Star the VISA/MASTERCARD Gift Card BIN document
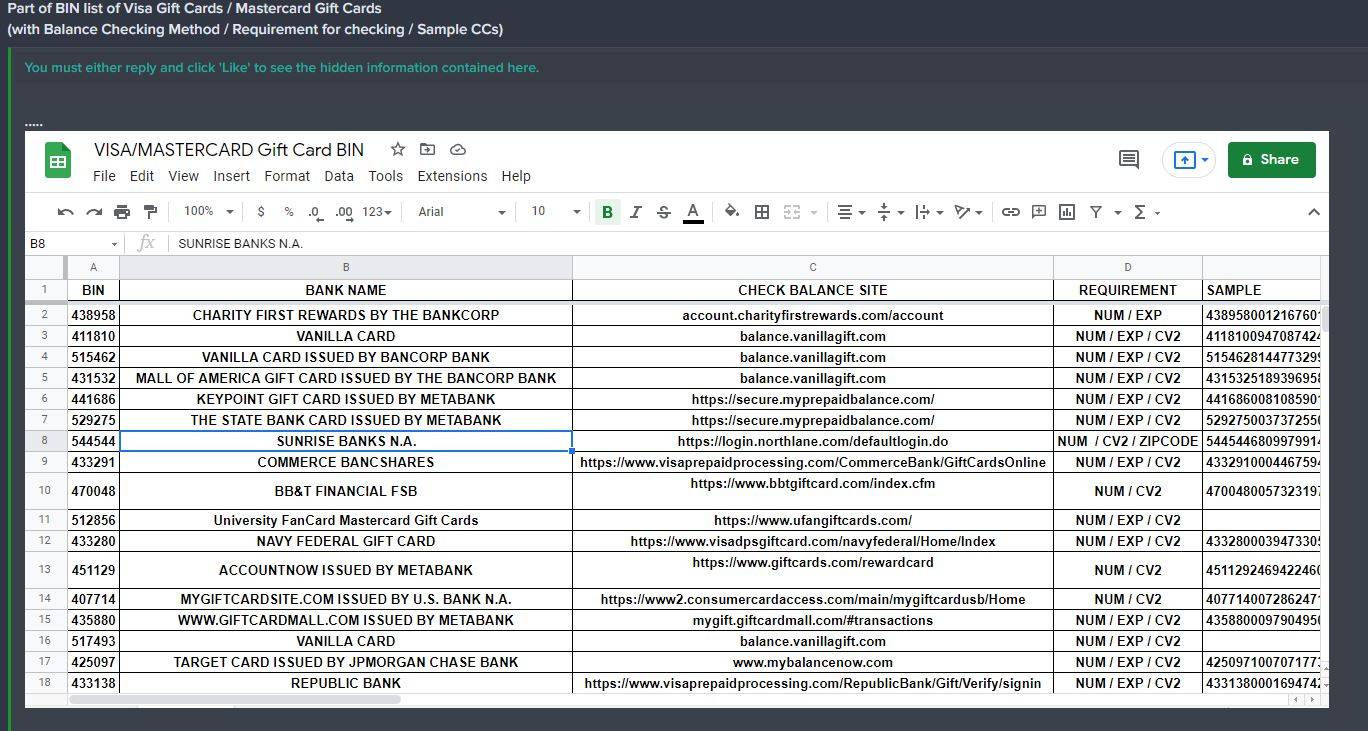This screenshot has height=731, width=1368. [x=398, y=150]
